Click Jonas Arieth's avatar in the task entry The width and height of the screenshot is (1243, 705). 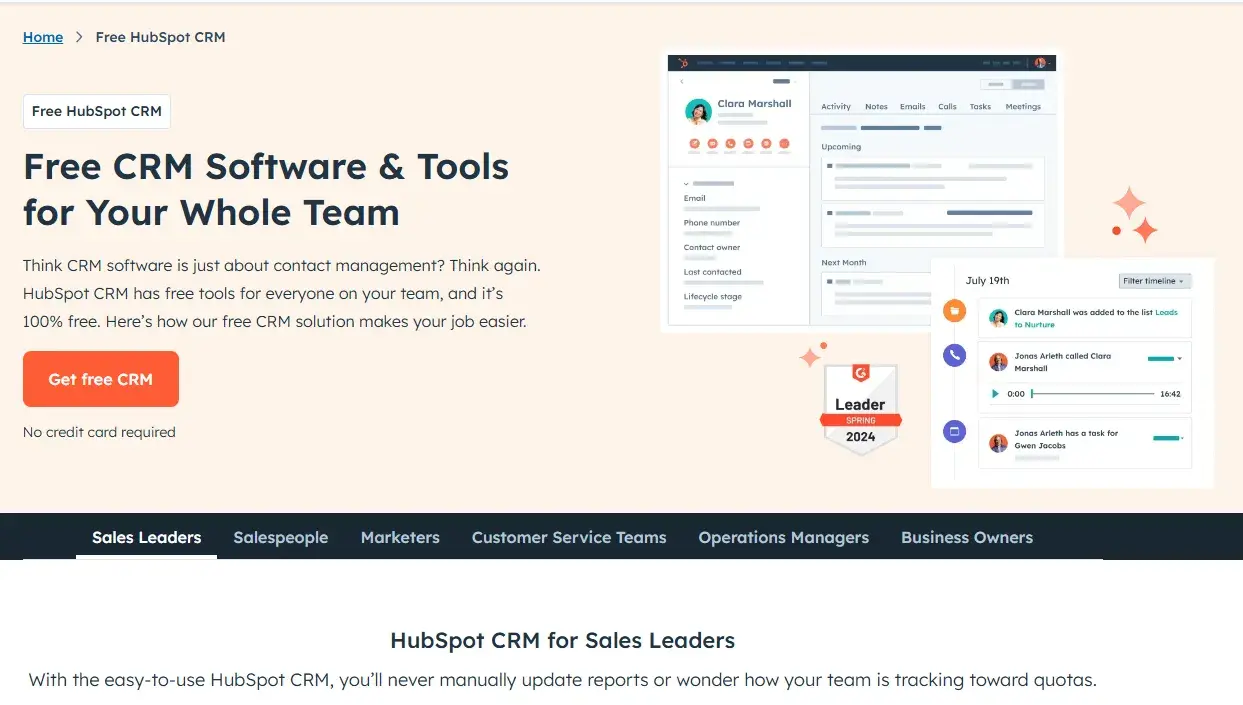pyautogui.click(x=998, y=442)
